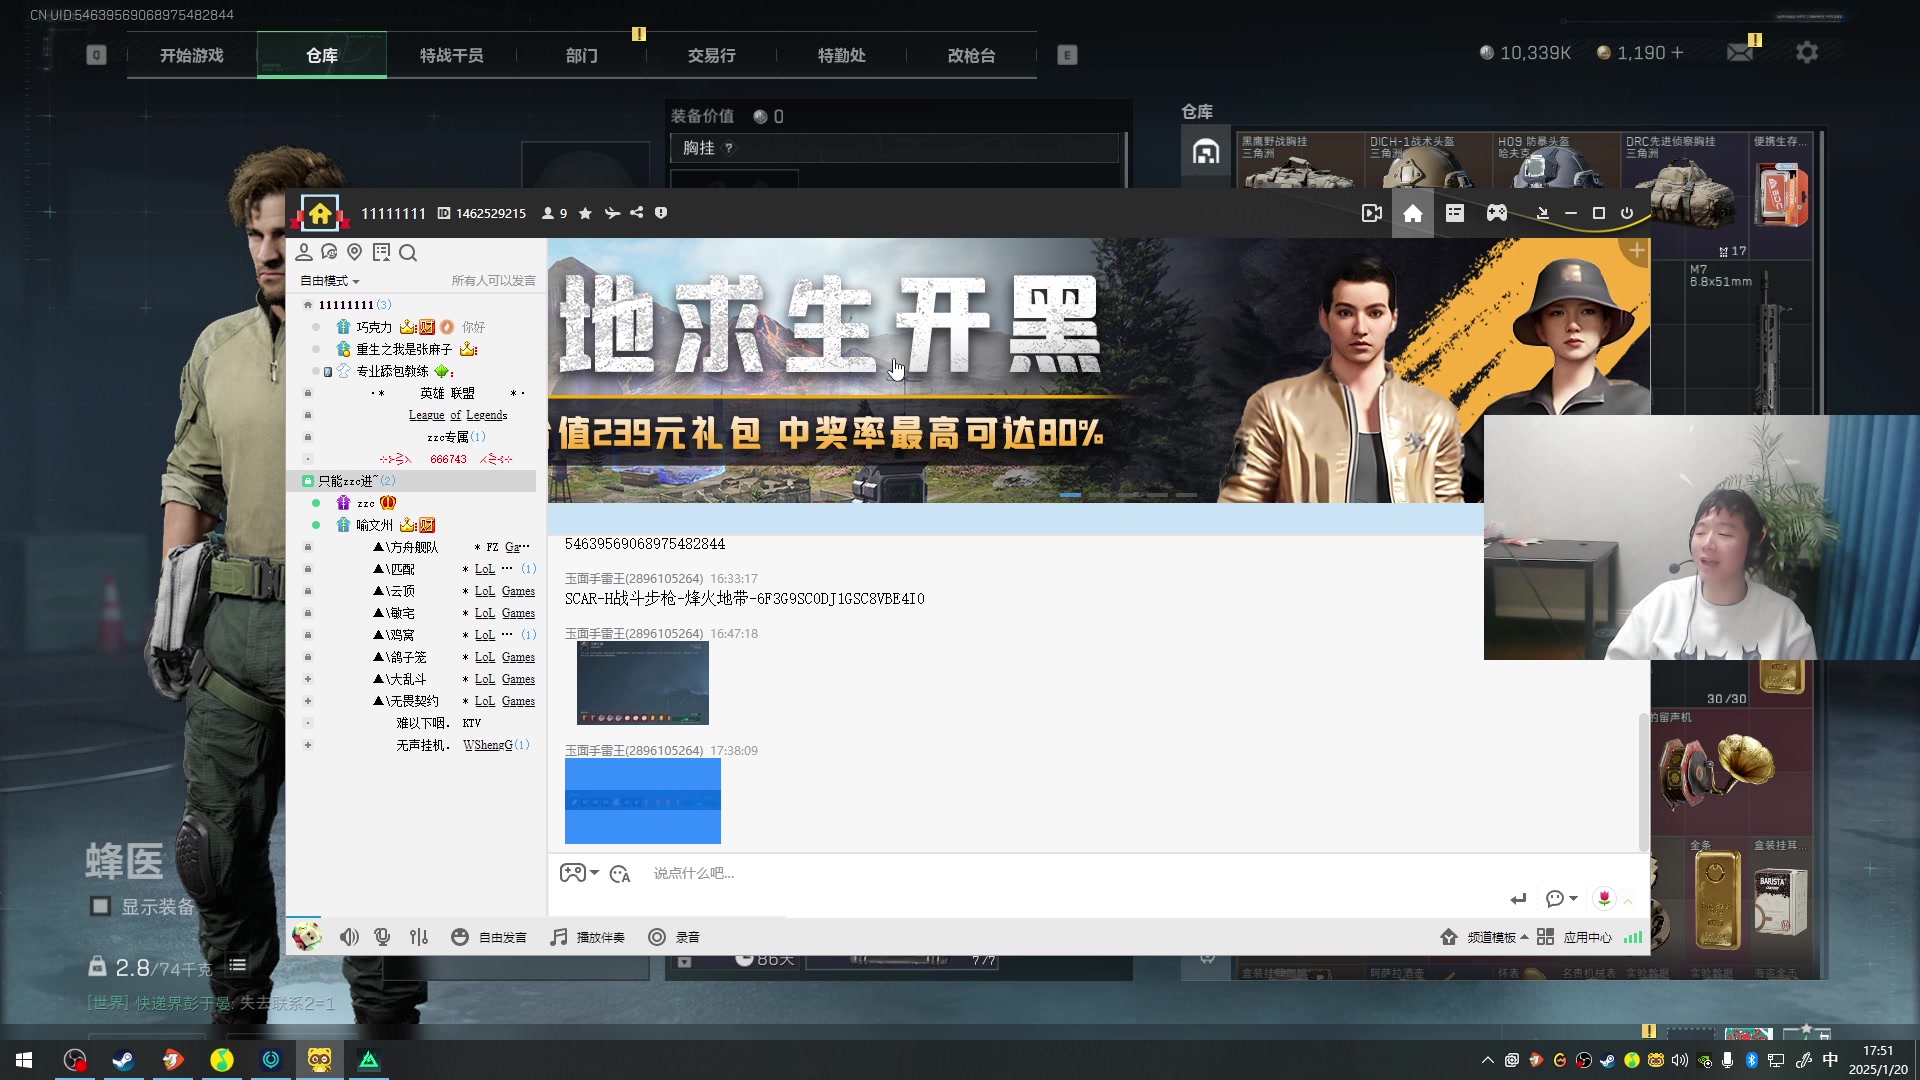1920x1080 pixels.
Task: Expand the 无声挂机 channel node
Action: [308, 745]
